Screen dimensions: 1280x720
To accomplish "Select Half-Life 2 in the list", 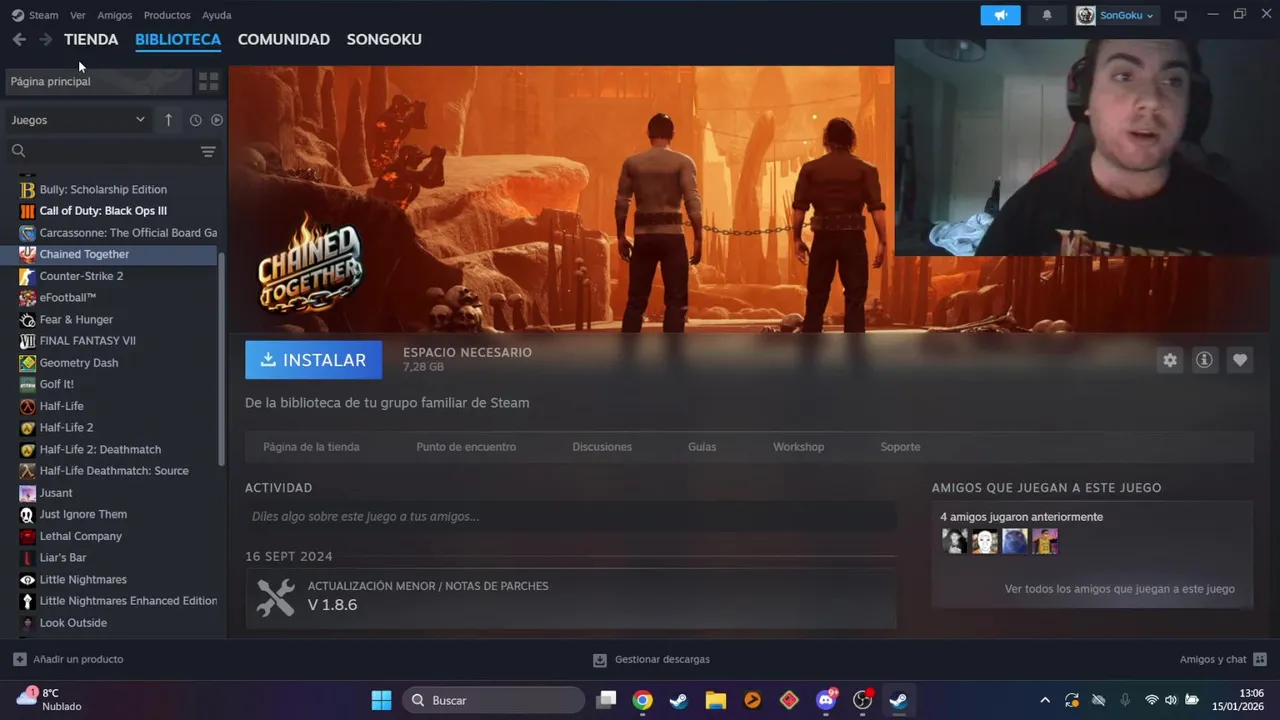I will pos(111,428).
